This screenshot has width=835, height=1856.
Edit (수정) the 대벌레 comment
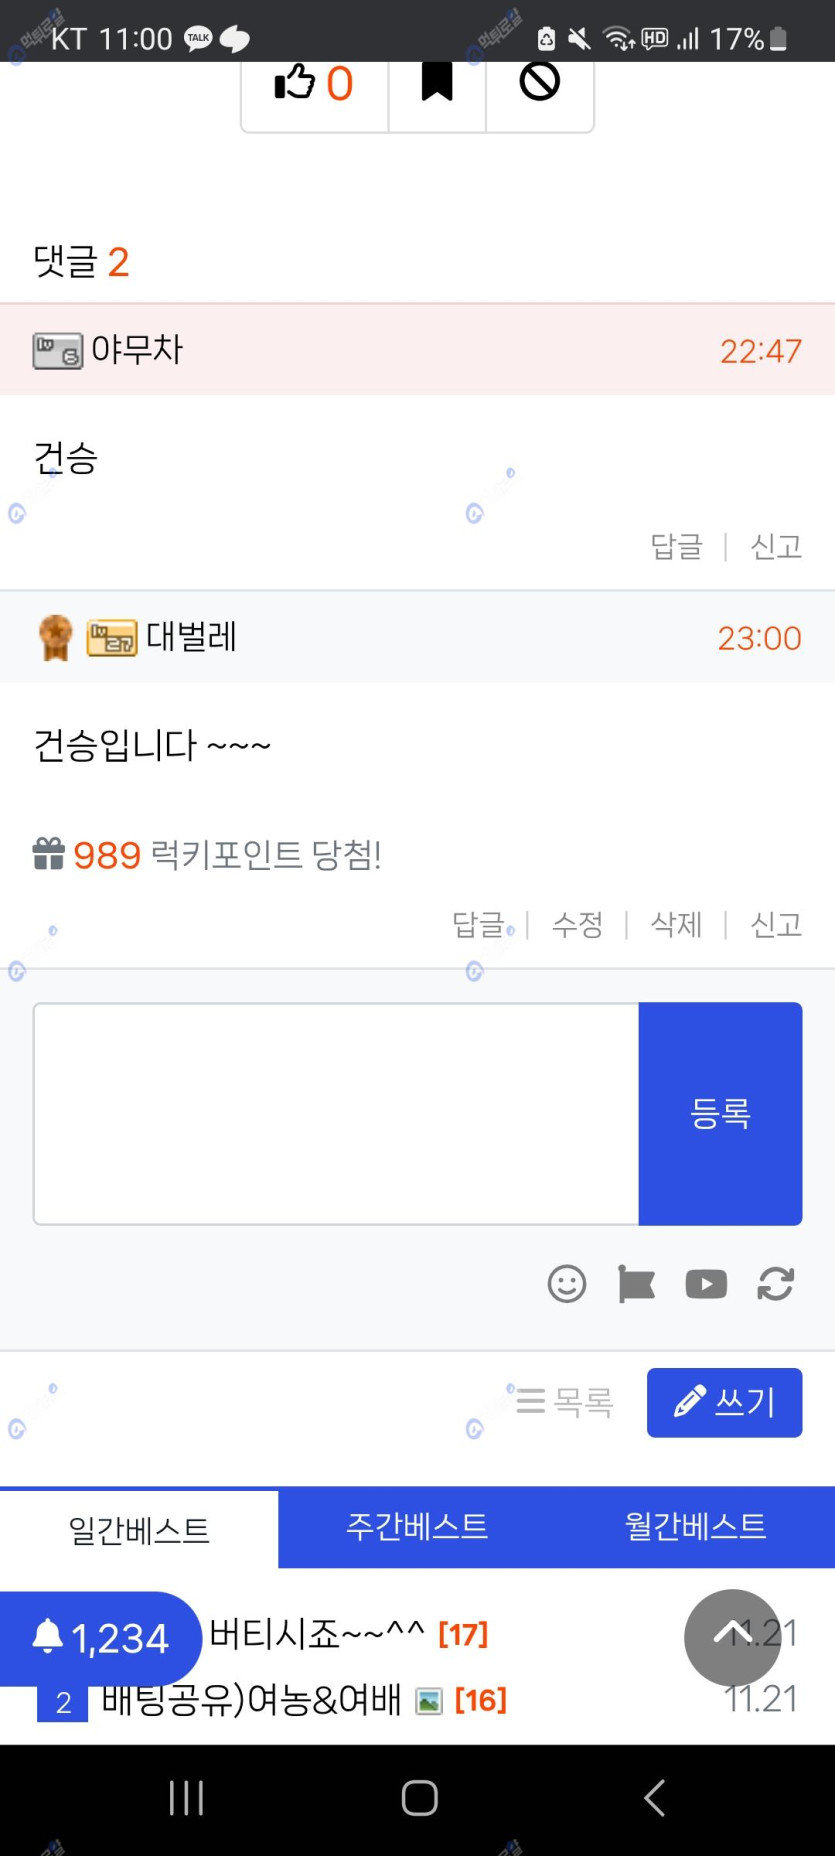click(x=577, y=925)
